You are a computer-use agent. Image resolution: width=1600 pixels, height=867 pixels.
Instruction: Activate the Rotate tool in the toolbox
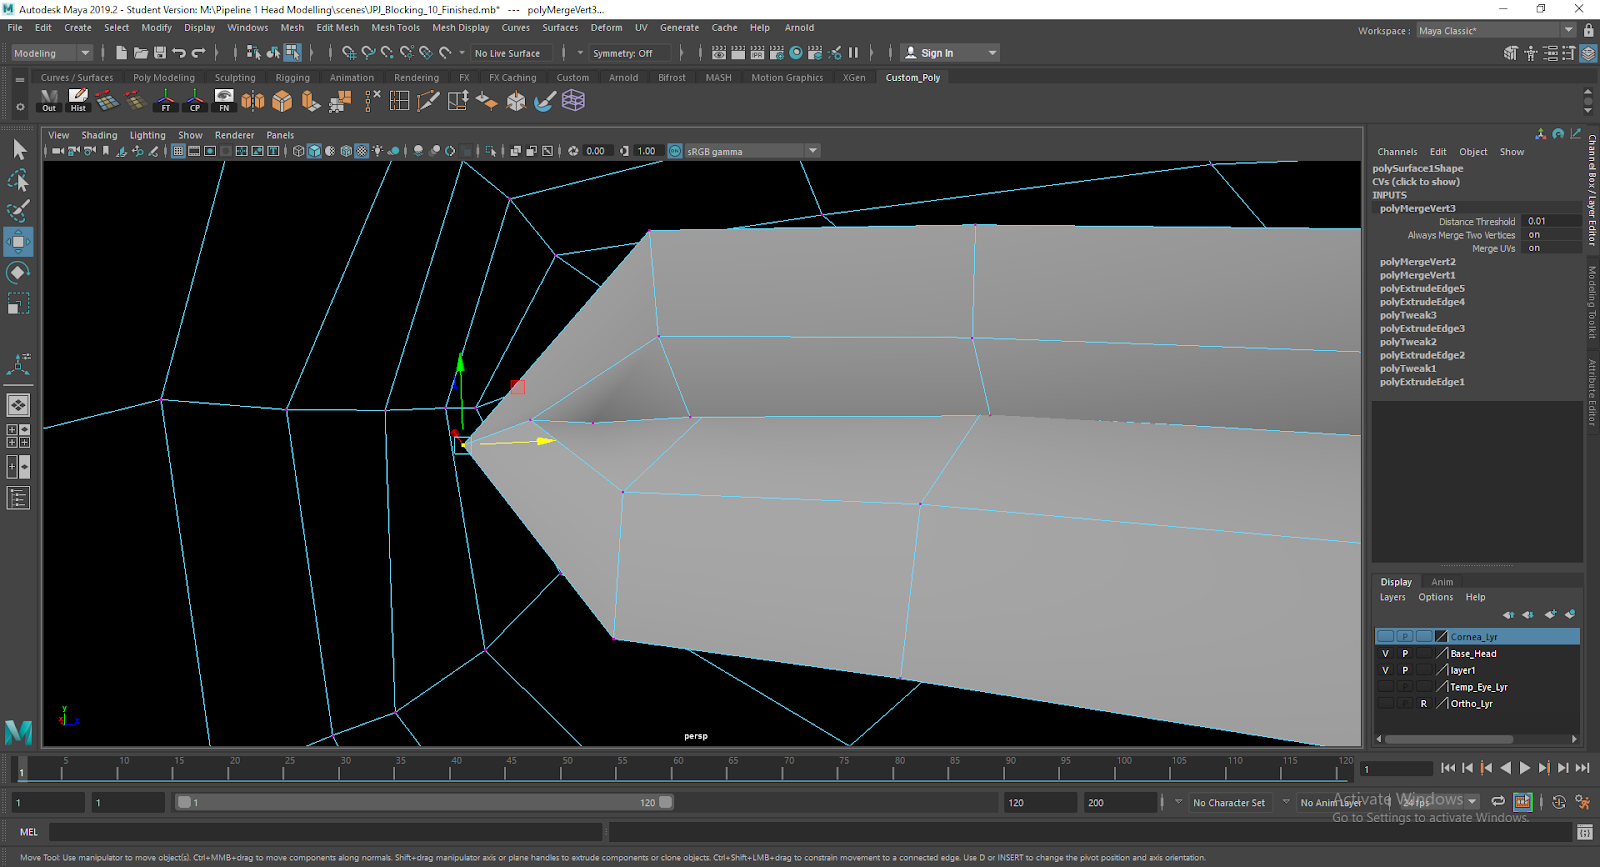tap(19, 273)
